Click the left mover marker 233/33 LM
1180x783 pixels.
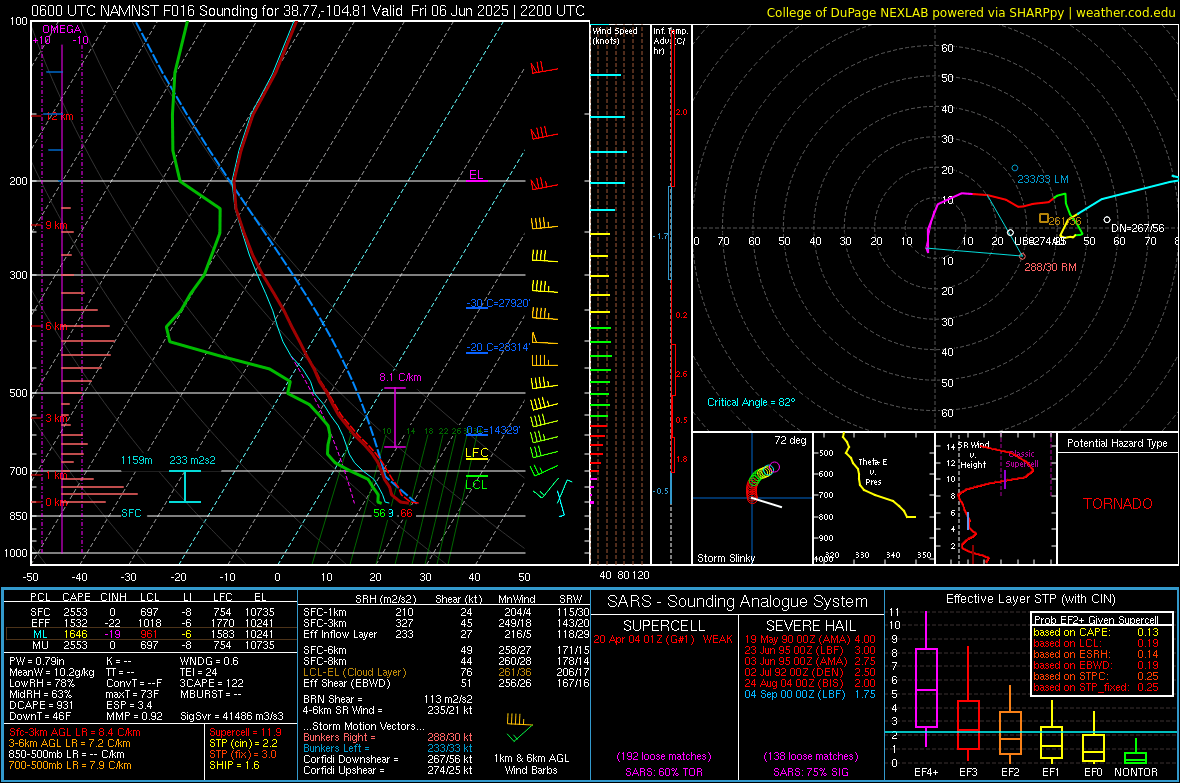coord(1014,169)
